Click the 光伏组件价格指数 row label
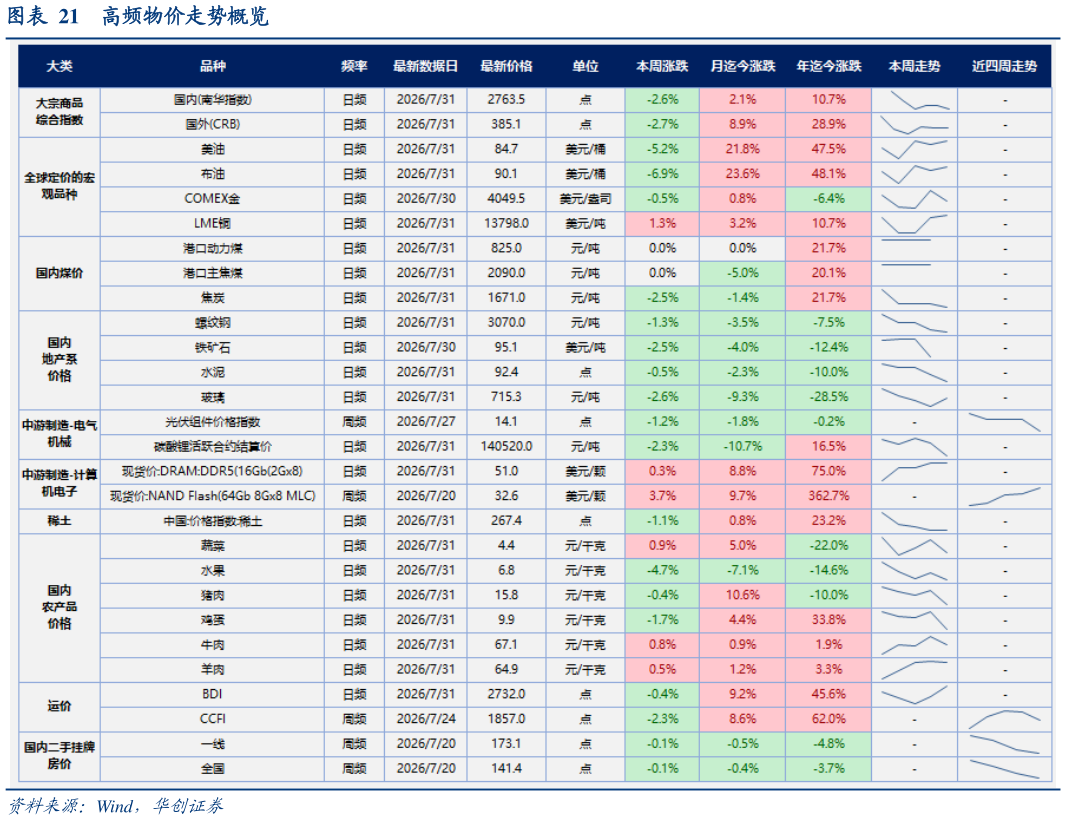Image resolution: width=1066 pixels, height=820 pixels. click(212, 422)
